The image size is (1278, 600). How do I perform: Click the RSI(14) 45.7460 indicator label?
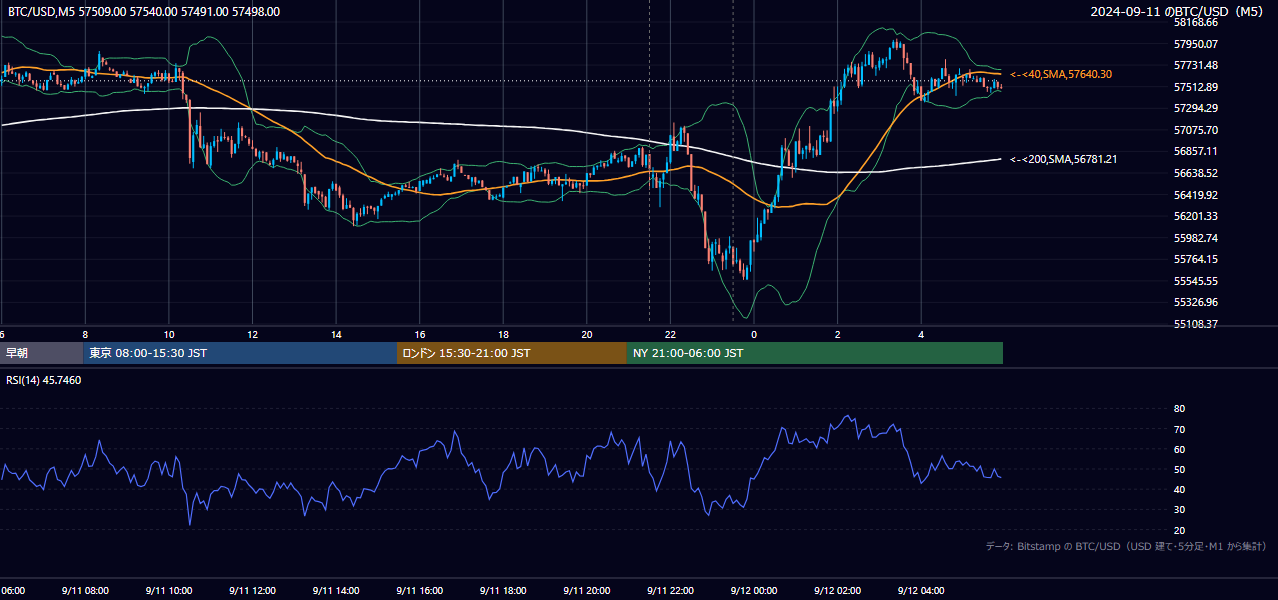[x=44, y=380]
